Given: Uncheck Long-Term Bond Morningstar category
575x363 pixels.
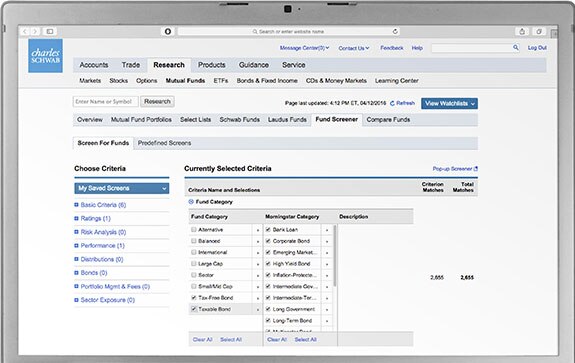Looking at the screenshot, I should [x=268, y=320].
